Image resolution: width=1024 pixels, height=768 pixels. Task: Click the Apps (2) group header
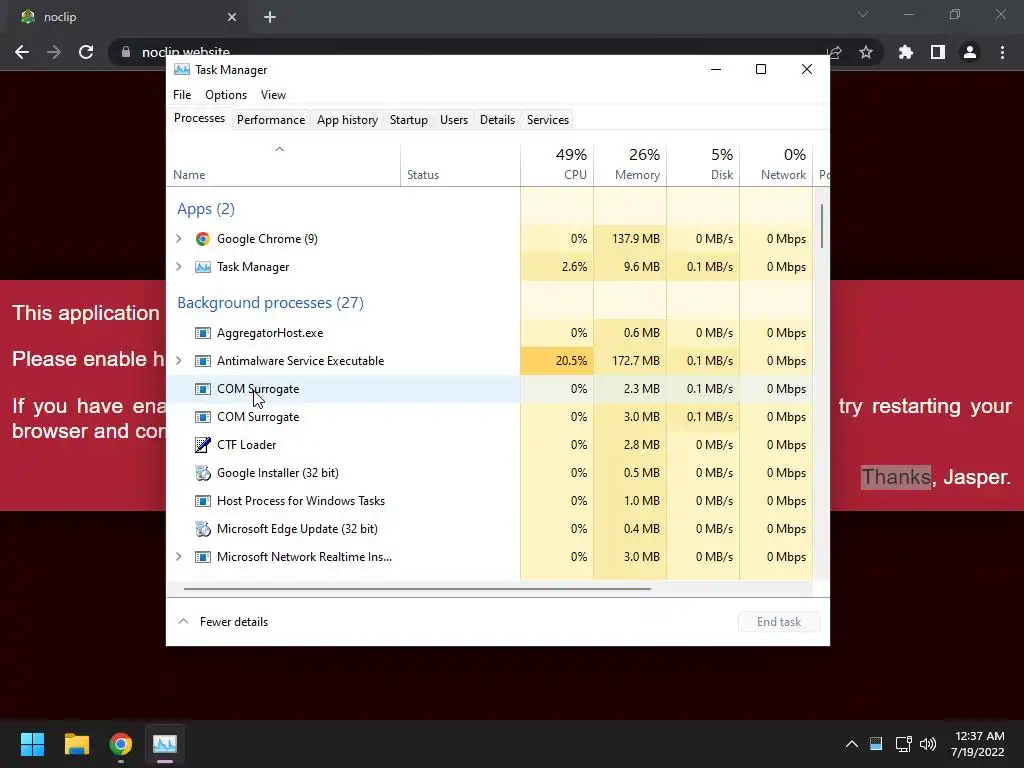pos(206,209)
